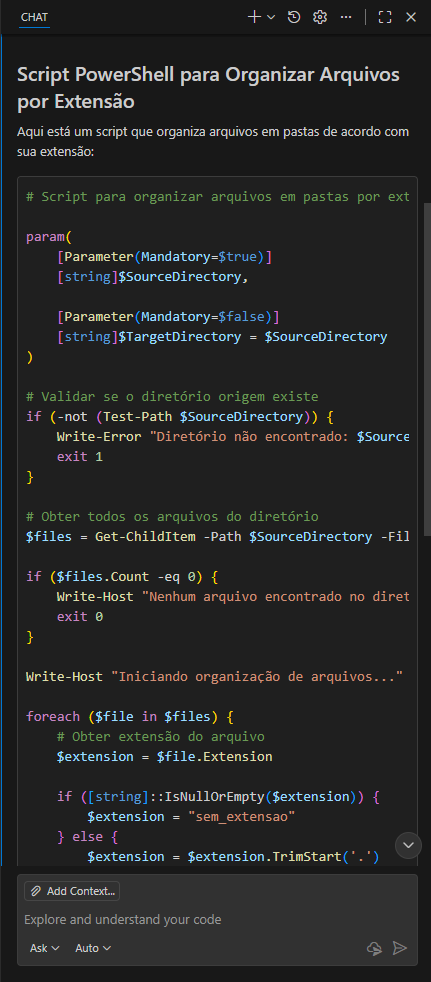Click '$extension = "sem_extensao"' code line
Screen dimensions: 431x982
(x=191, y=817)
